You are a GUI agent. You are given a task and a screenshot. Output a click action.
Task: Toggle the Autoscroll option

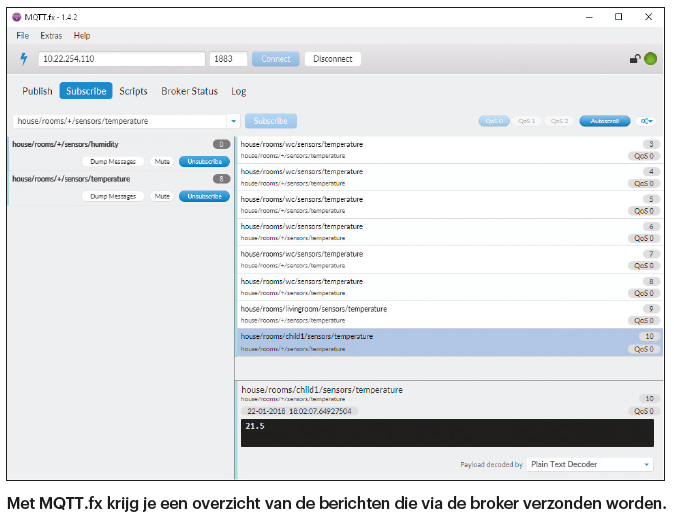pyautogui.click(x=604, y=121)
